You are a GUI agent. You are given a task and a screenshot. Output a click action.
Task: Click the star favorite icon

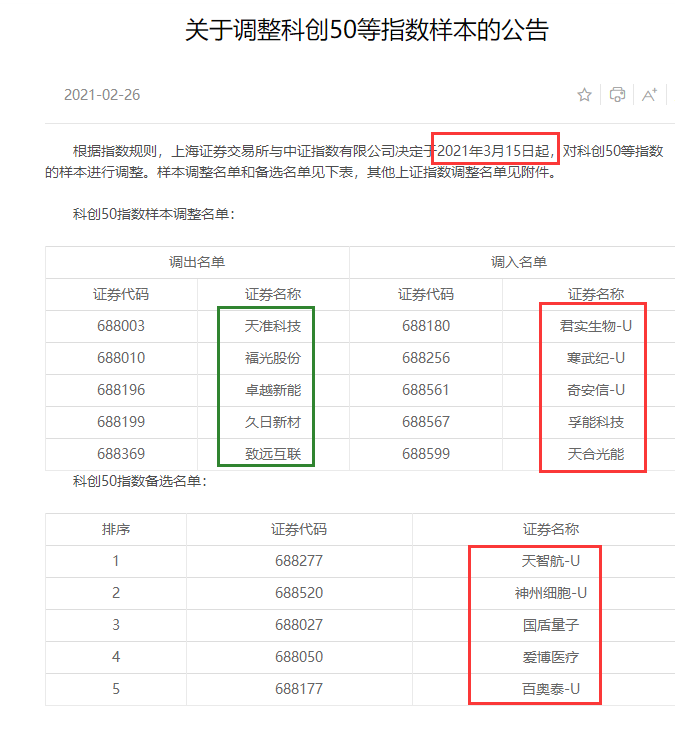584,95
